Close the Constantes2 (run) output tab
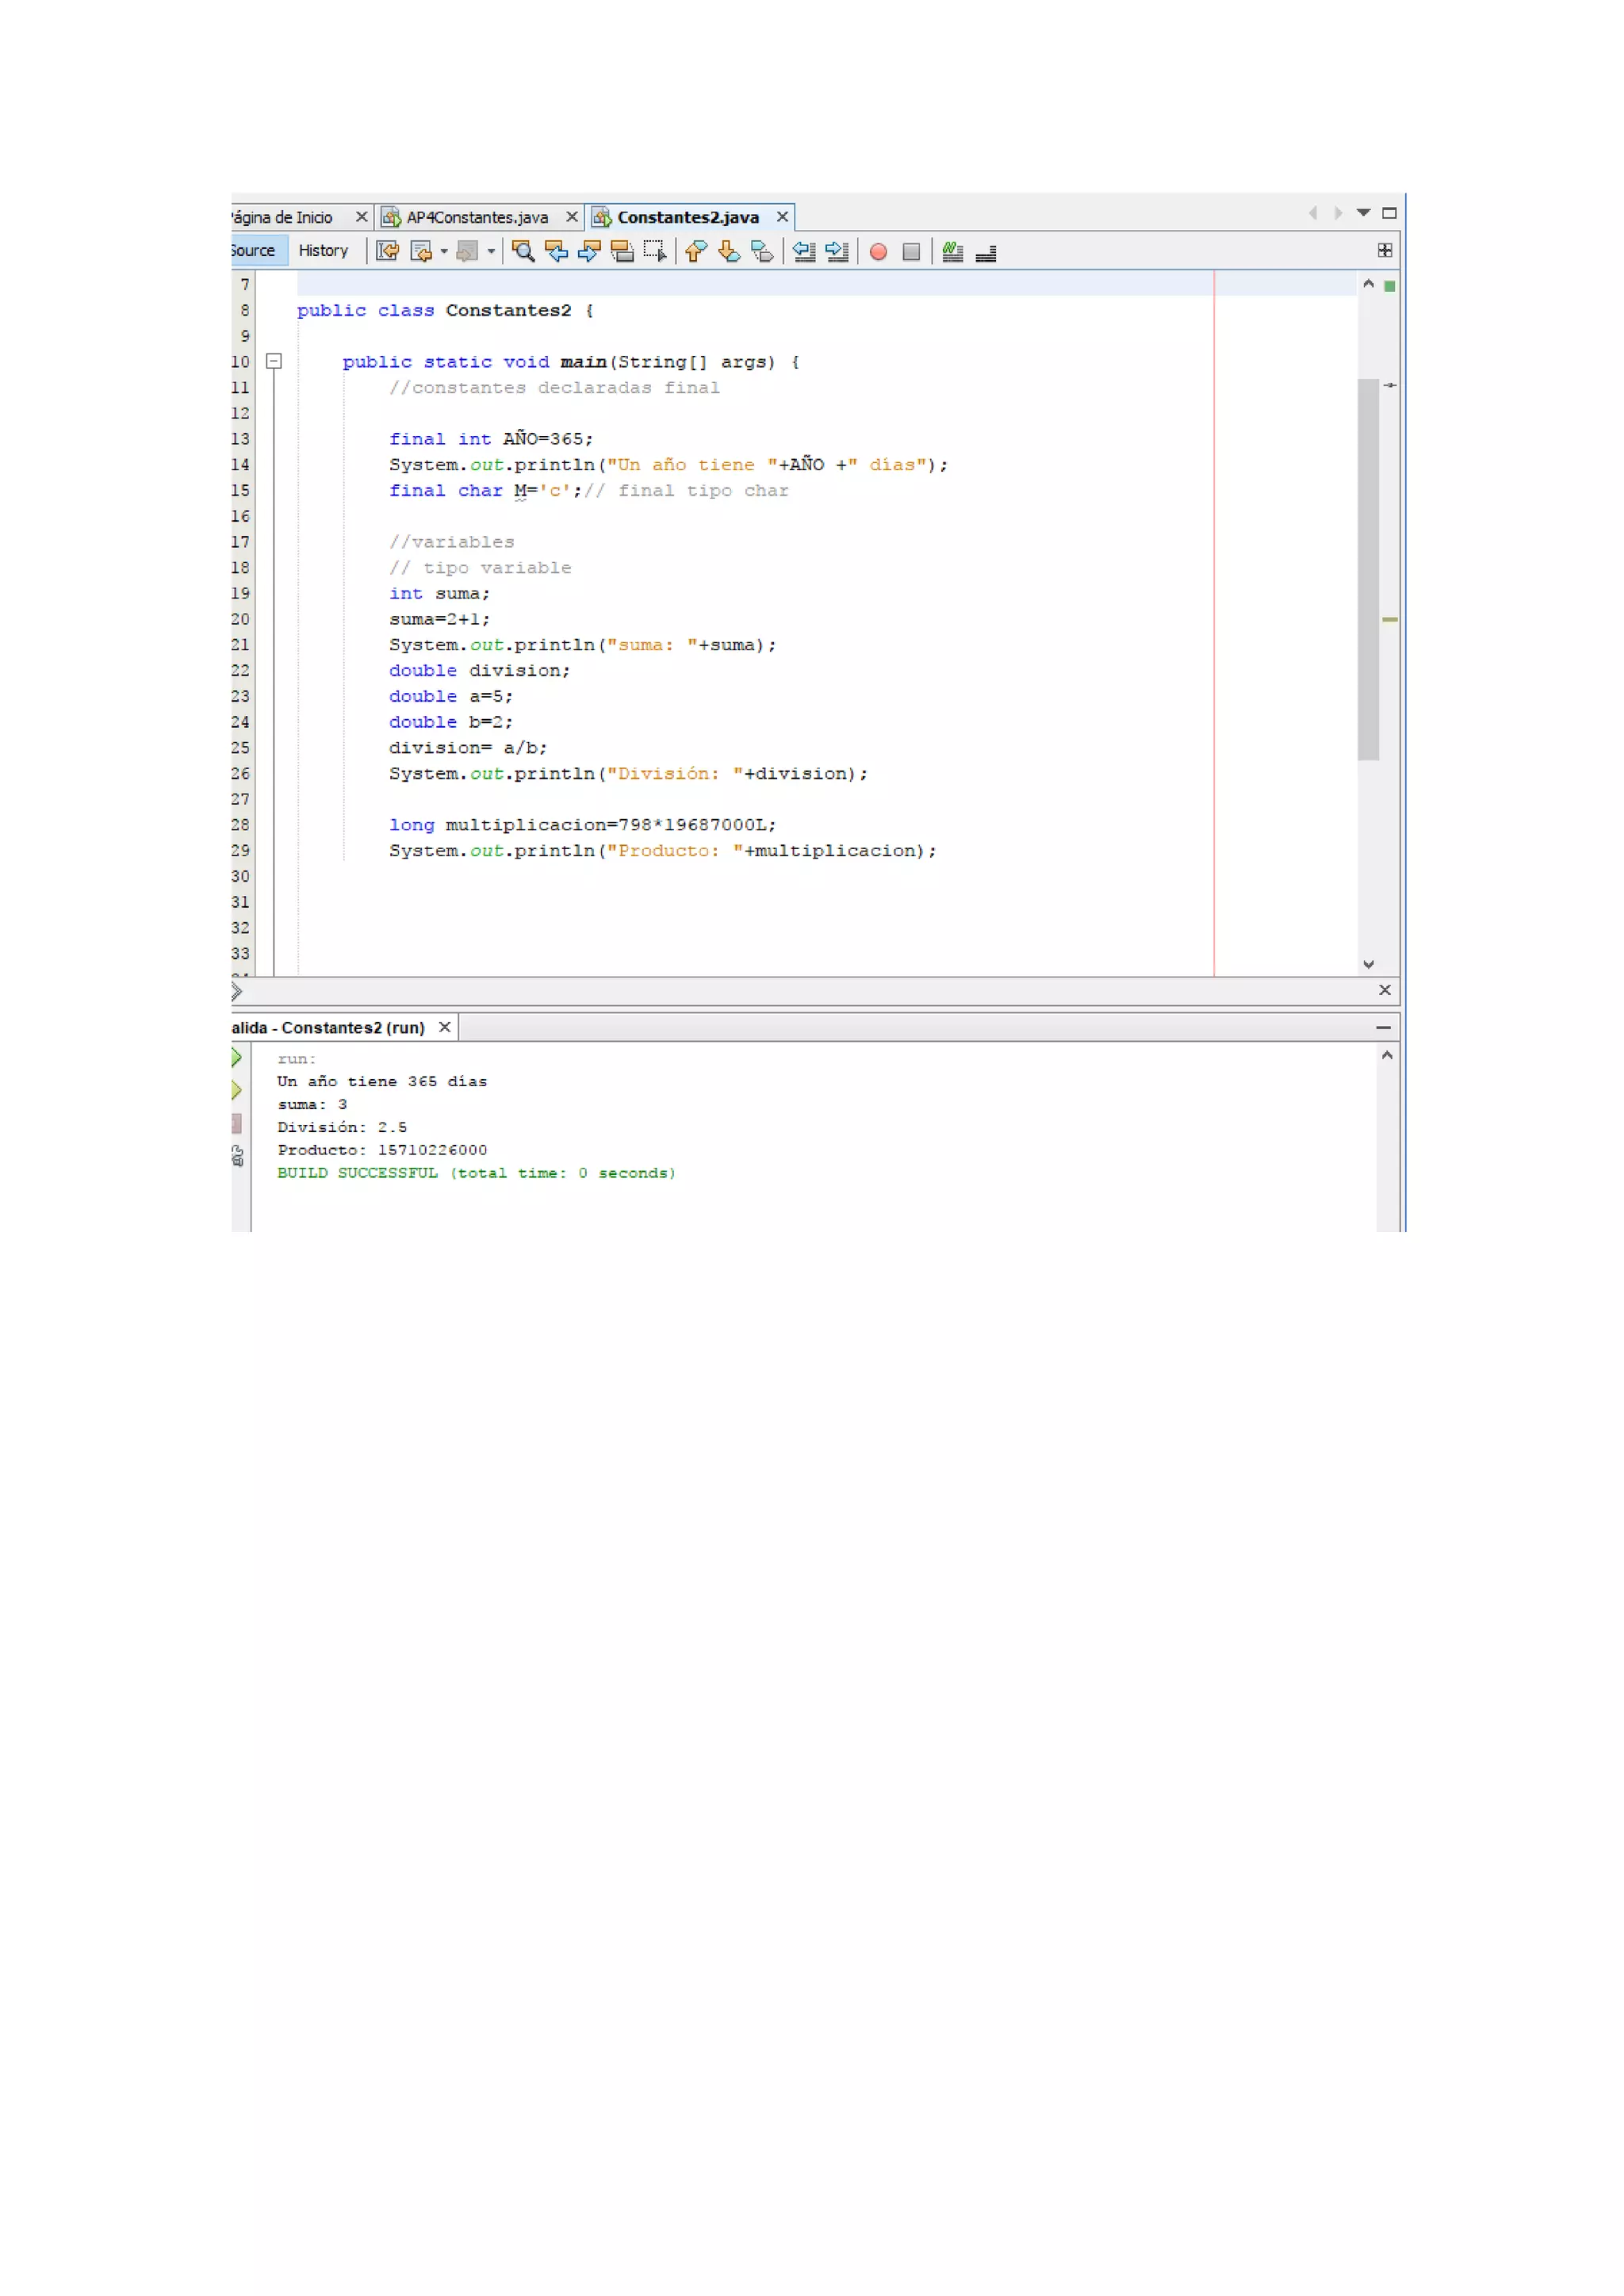Image resolution: width=1624 pixels, height=2296 pixels. [x=445, y=1027]
